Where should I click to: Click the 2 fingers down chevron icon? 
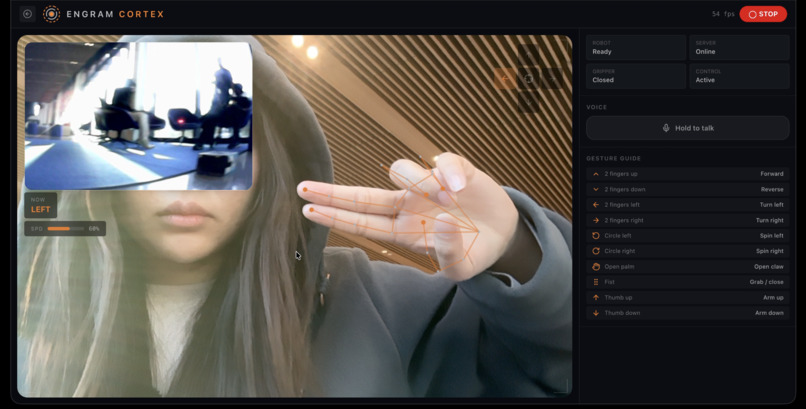(x=596, y=190)
